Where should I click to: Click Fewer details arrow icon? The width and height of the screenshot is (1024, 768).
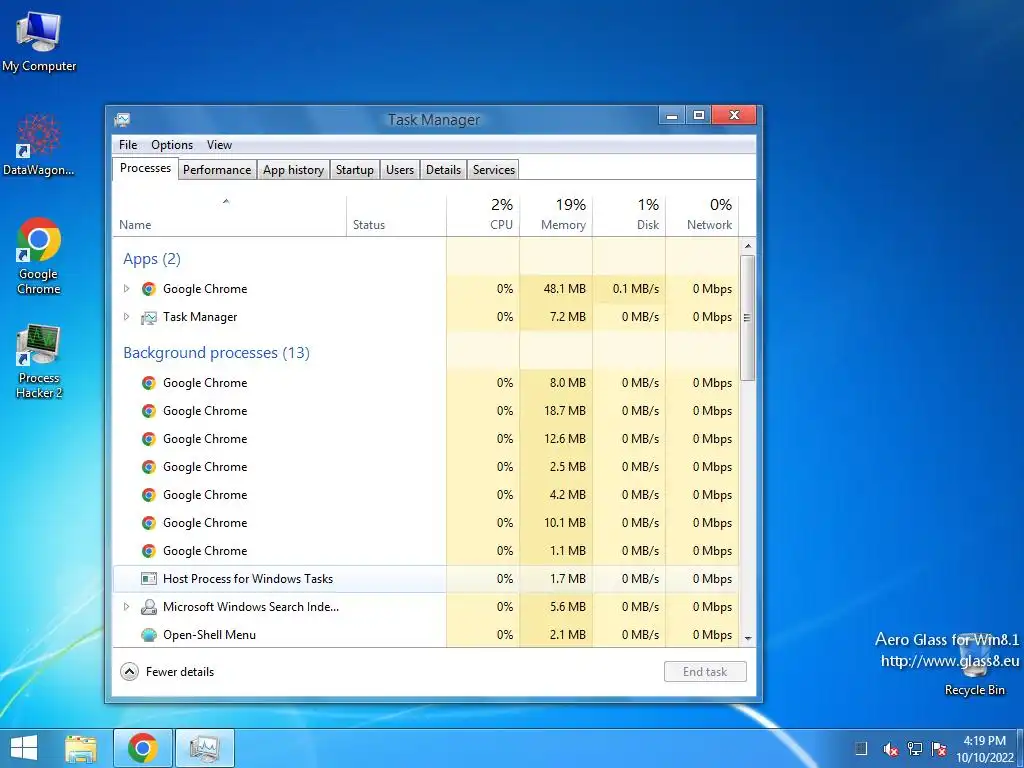click(129, 671)
